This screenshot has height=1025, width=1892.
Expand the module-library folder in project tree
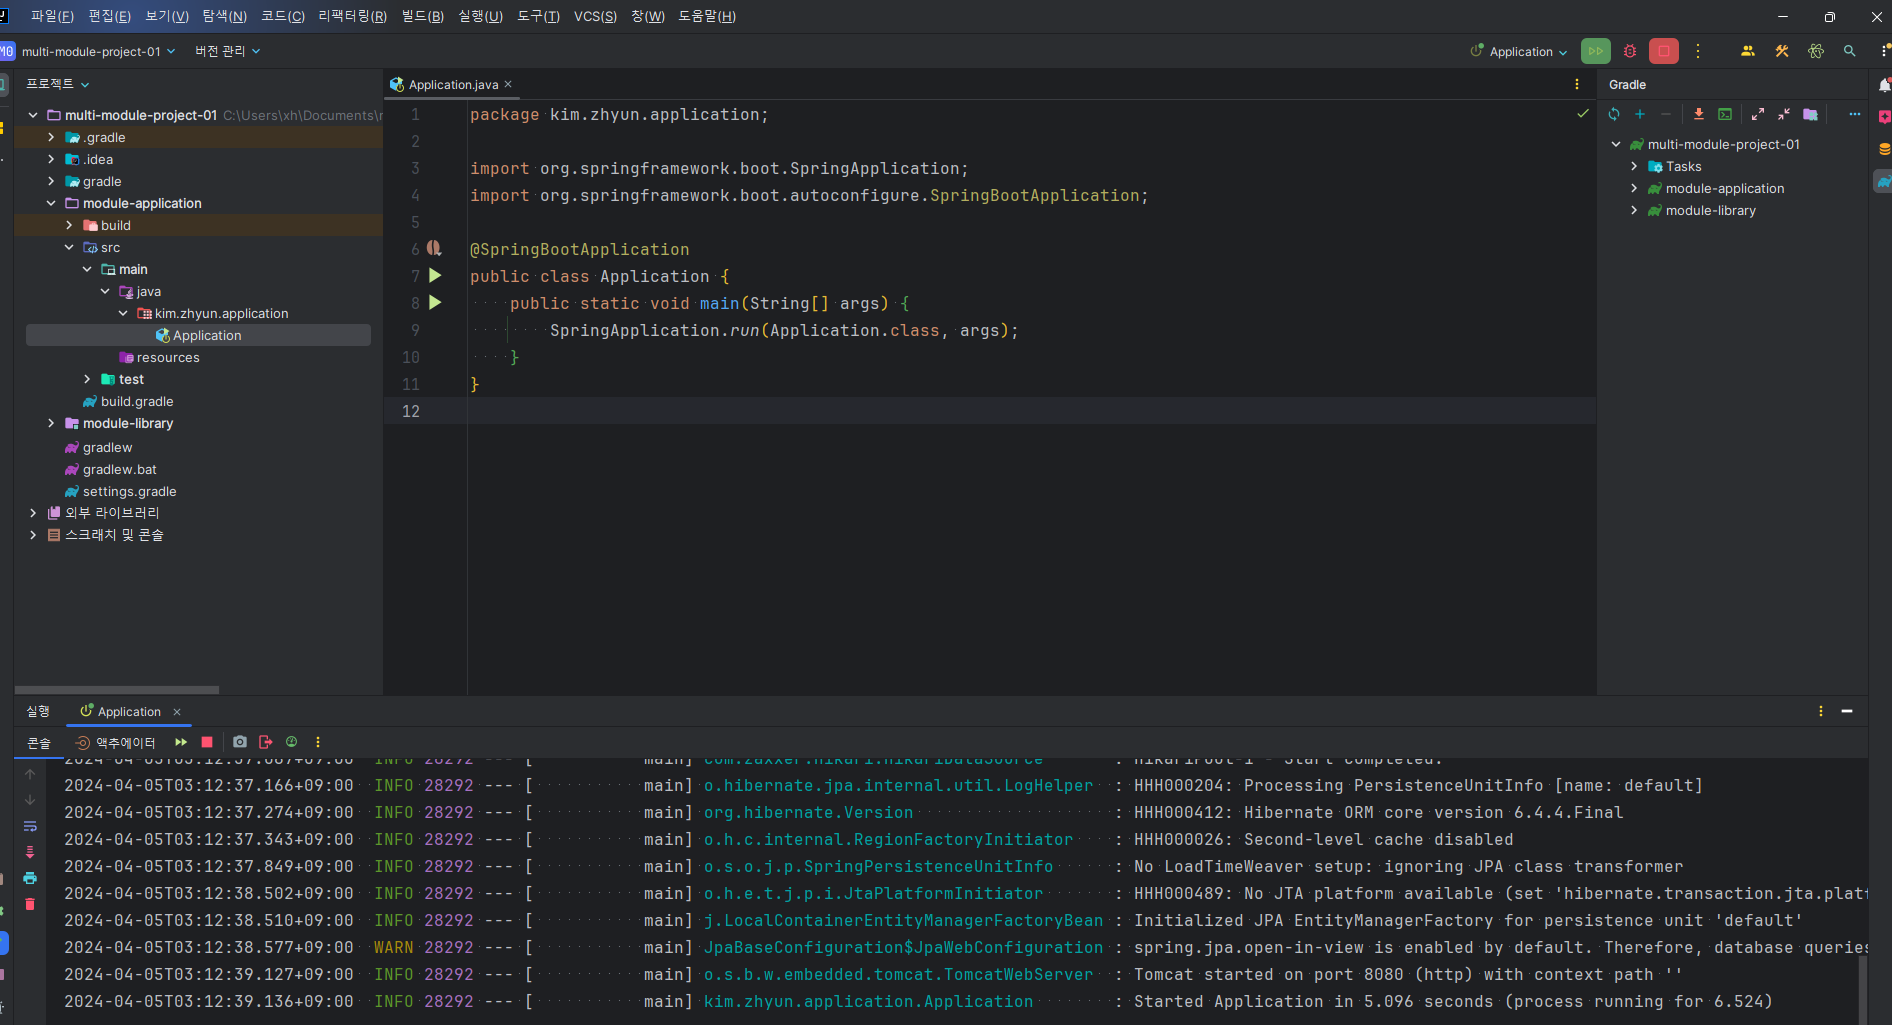tap(51, 423)
